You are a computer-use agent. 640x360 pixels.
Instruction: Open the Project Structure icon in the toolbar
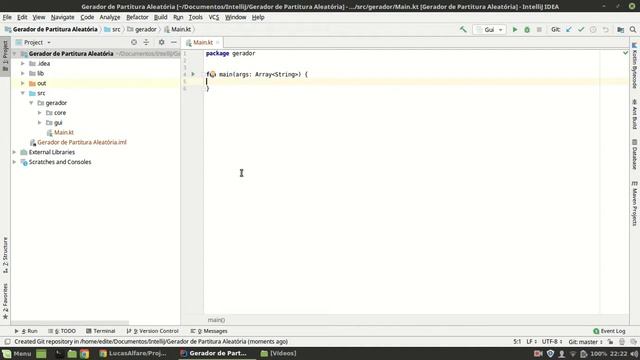click(620, 29)
